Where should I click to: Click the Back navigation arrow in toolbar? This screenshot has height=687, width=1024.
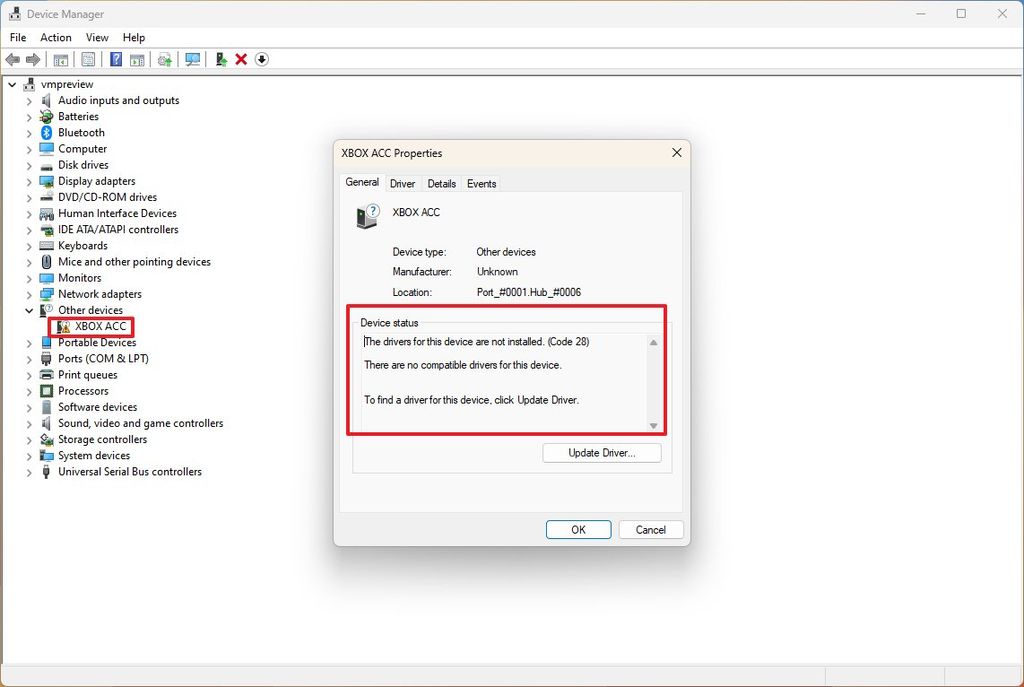[12, 59]
